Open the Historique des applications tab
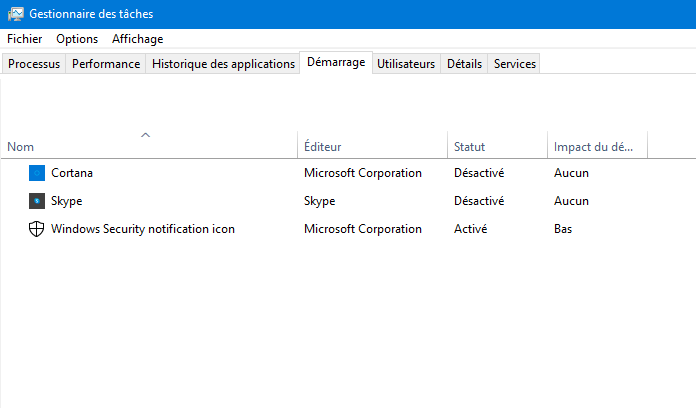696x408 pixels. (223, 64)
